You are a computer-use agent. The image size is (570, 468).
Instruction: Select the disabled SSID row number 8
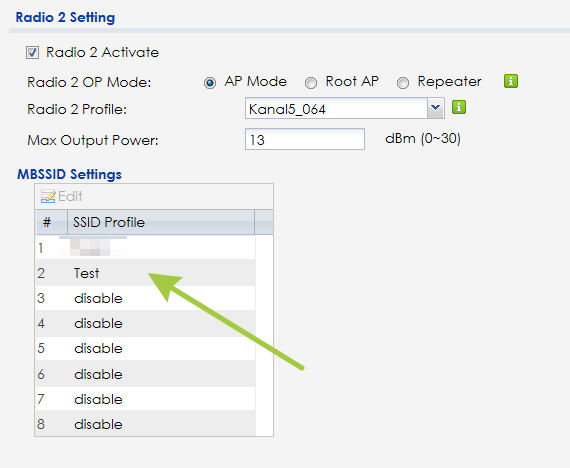point(145,424)
